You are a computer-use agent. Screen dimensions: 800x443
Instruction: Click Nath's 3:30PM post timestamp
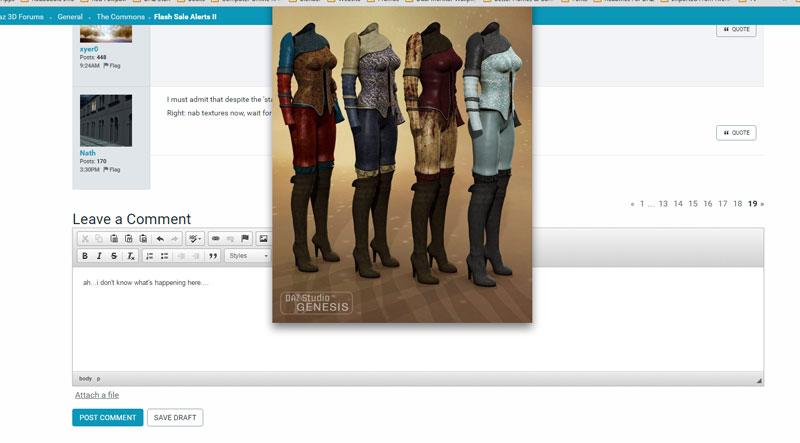point(89,169)
